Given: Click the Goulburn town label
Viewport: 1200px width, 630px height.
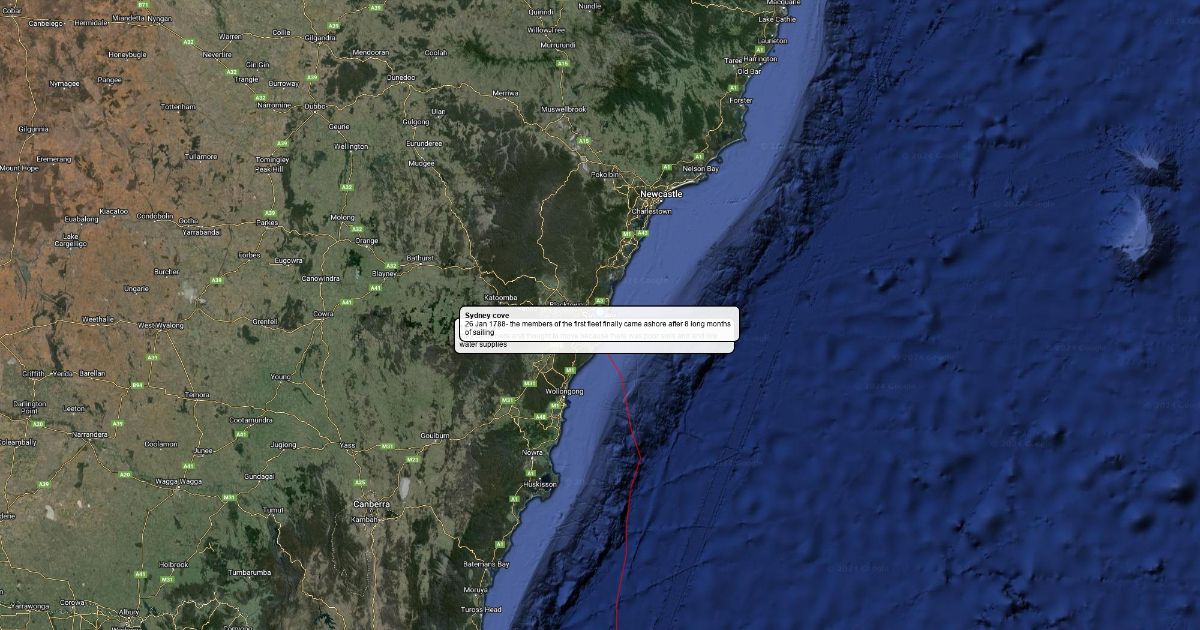Looking at the screenshot, I should pos(435,435).
